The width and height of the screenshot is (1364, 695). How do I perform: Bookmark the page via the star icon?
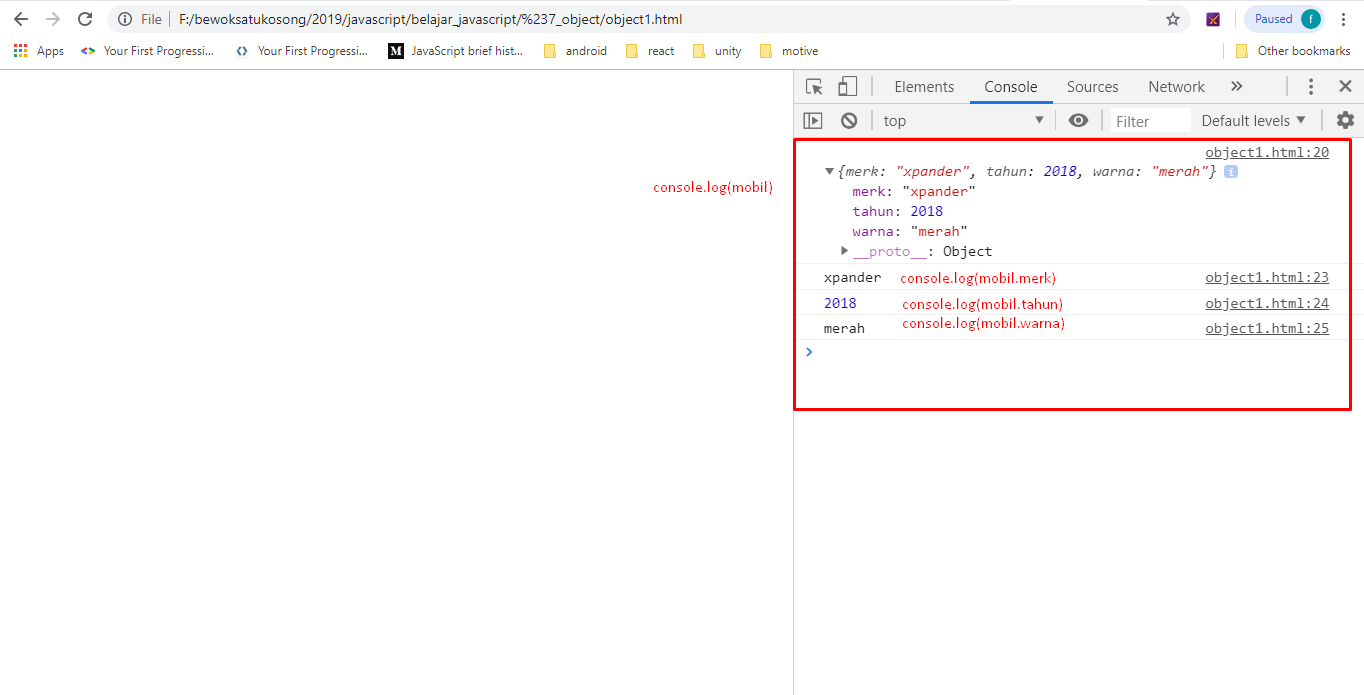pos(1172,18)
